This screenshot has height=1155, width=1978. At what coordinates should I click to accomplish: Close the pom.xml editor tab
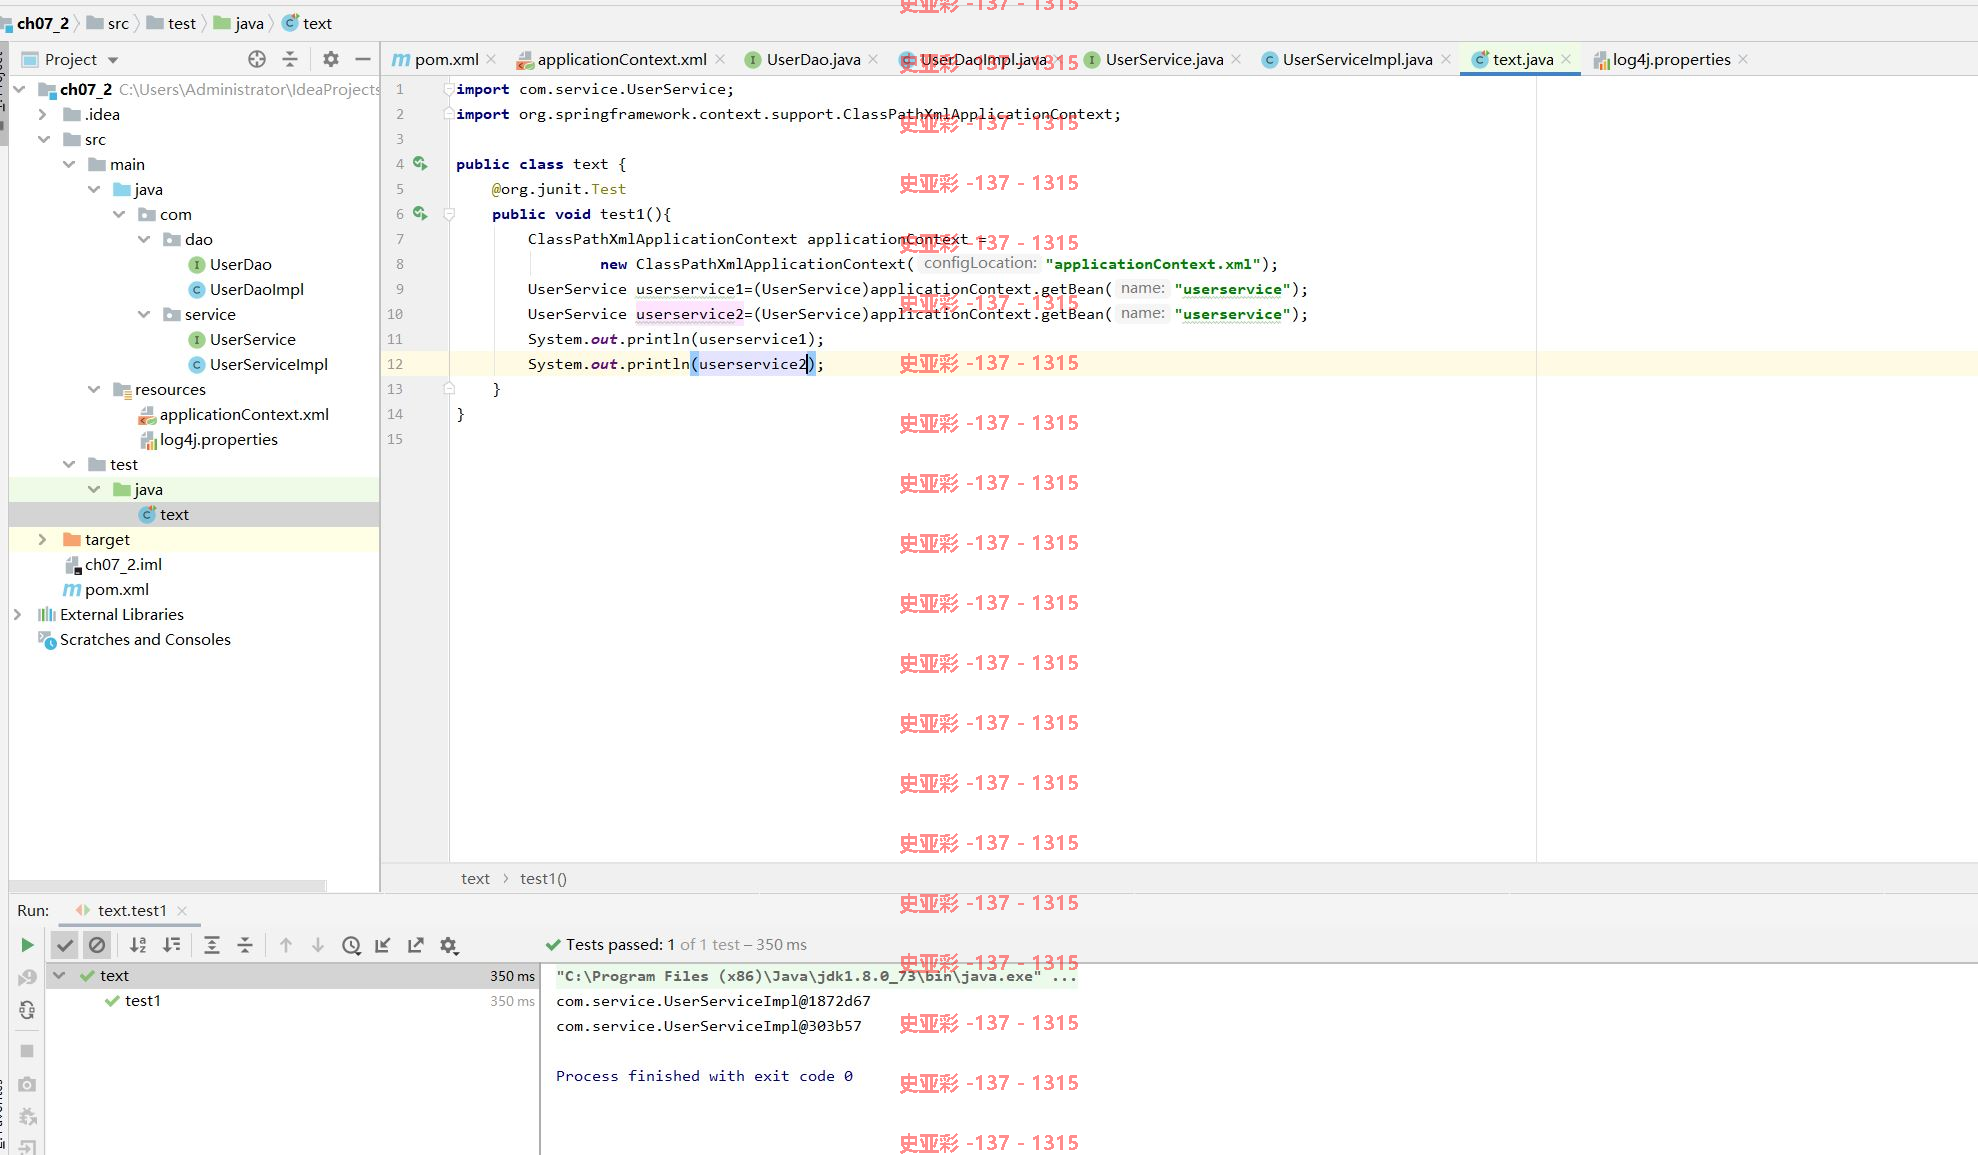[x=491, y=59]
